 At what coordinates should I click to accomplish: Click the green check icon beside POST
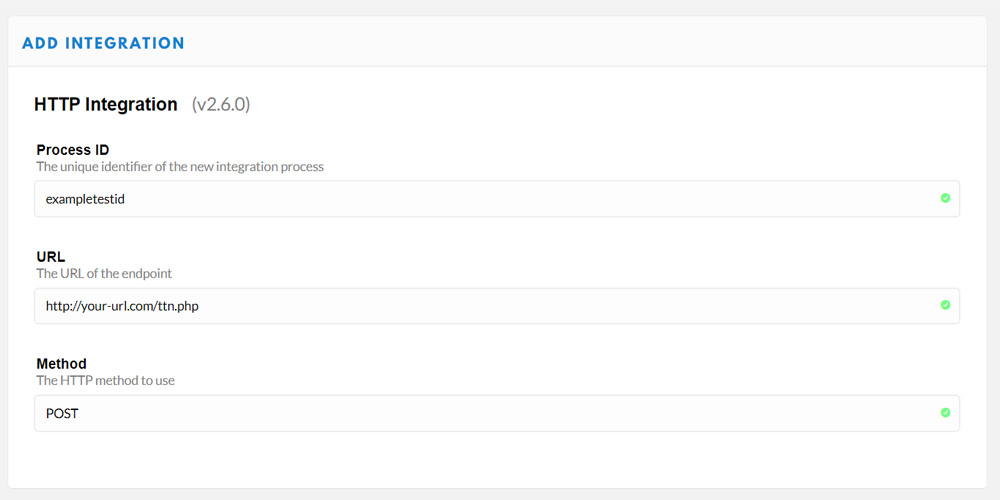pos(945,413)
